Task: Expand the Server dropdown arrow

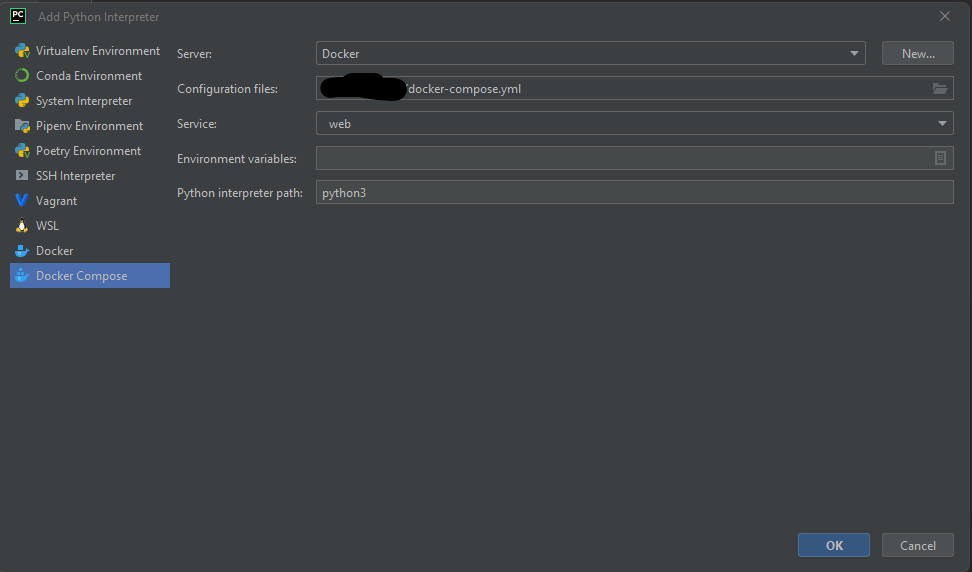Action: pyautogui.click(x=854, y=53)
